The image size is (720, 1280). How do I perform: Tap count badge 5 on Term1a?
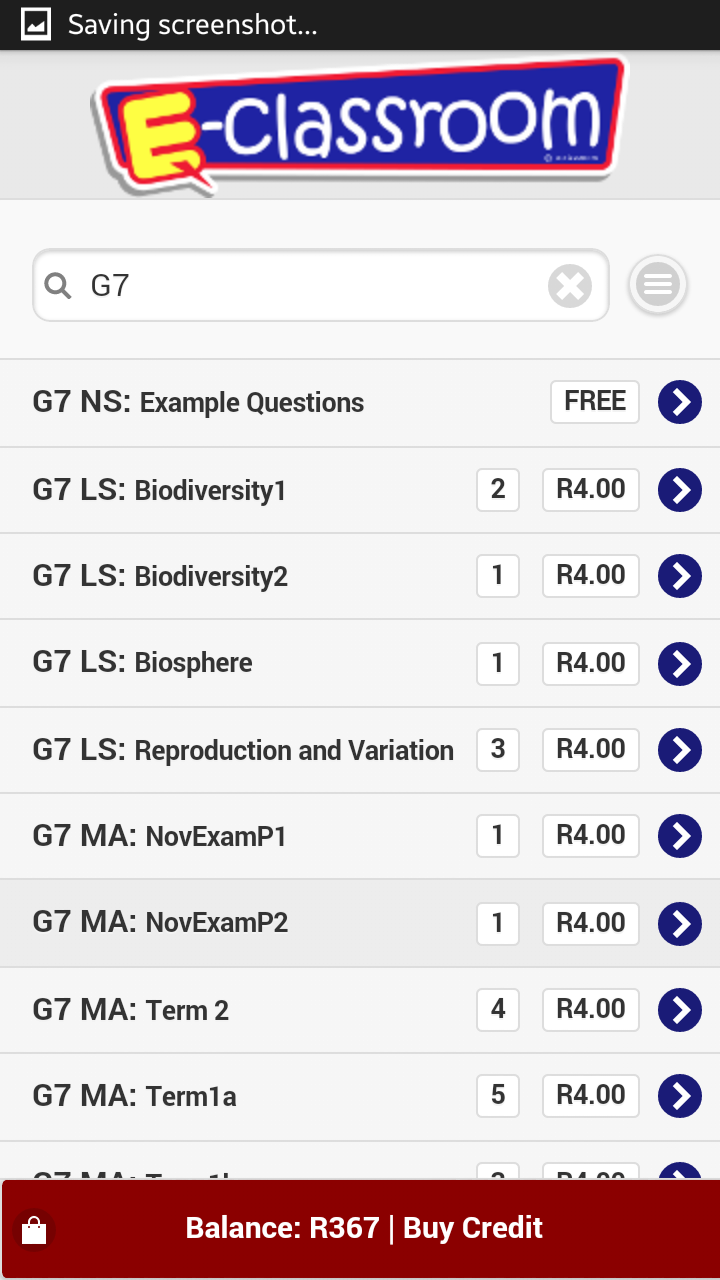click(498, 1096)
